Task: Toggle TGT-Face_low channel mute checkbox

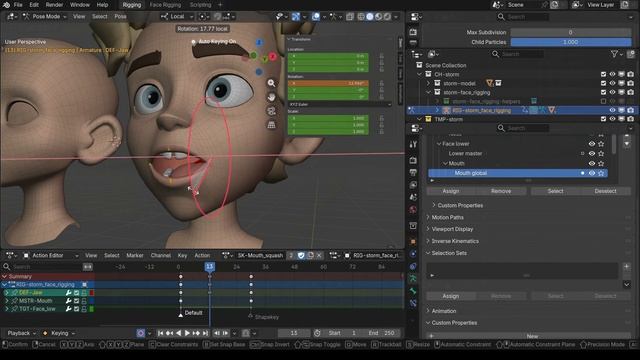Action: point(76,309)
